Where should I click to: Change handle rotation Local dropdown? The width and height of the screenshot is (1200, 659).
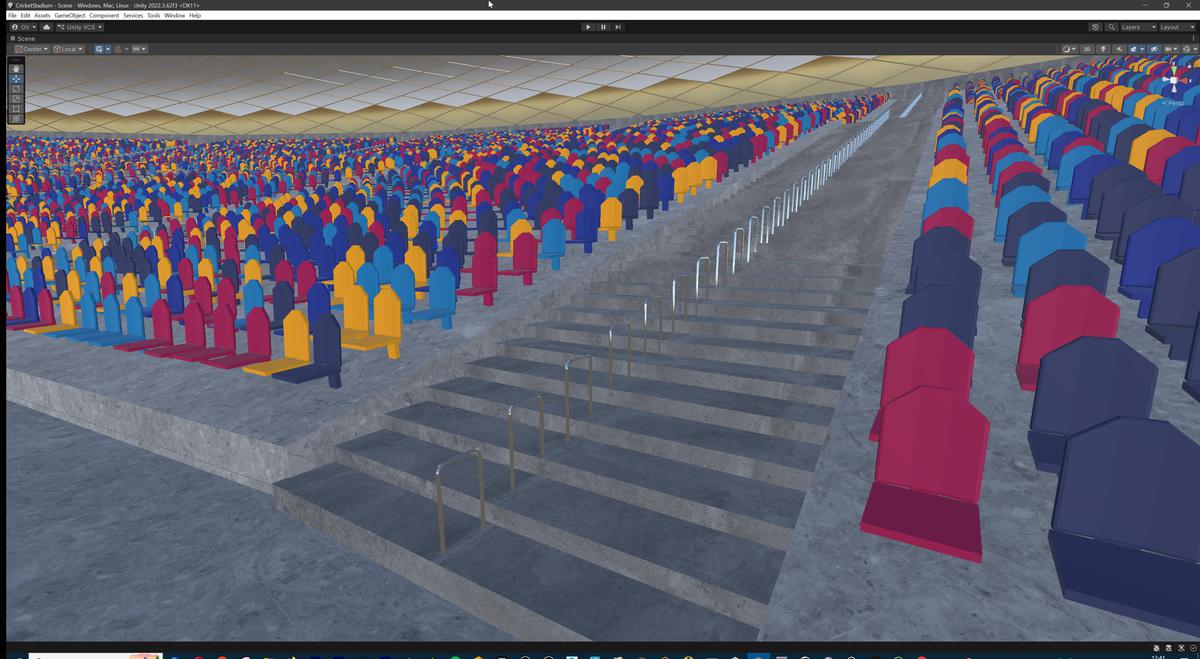coord(68,49)
